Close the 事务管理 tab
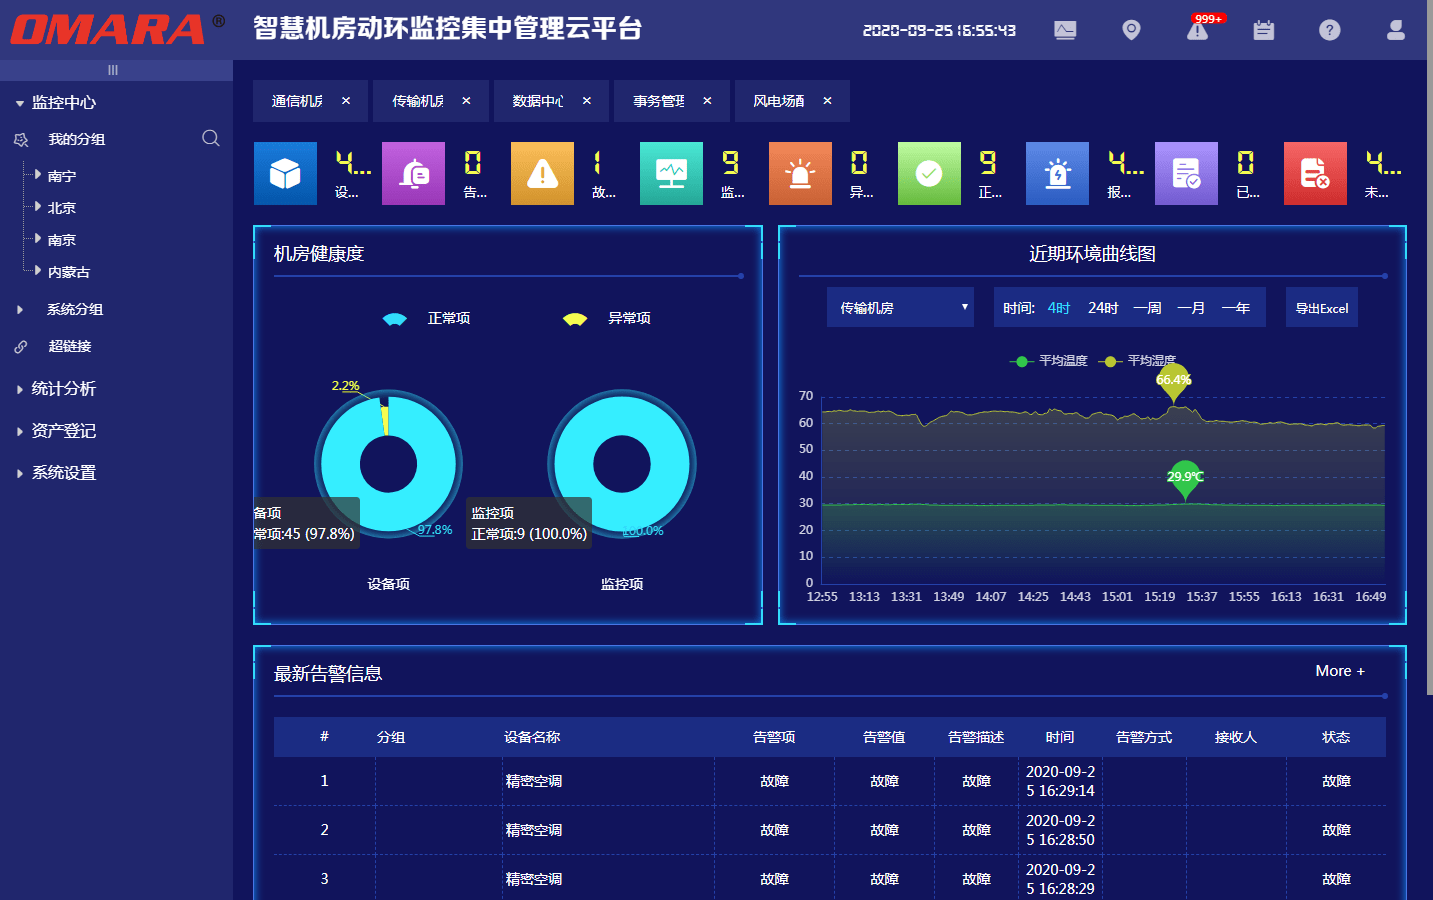This screenshot has width=1433, height=900. coord(707,101)
